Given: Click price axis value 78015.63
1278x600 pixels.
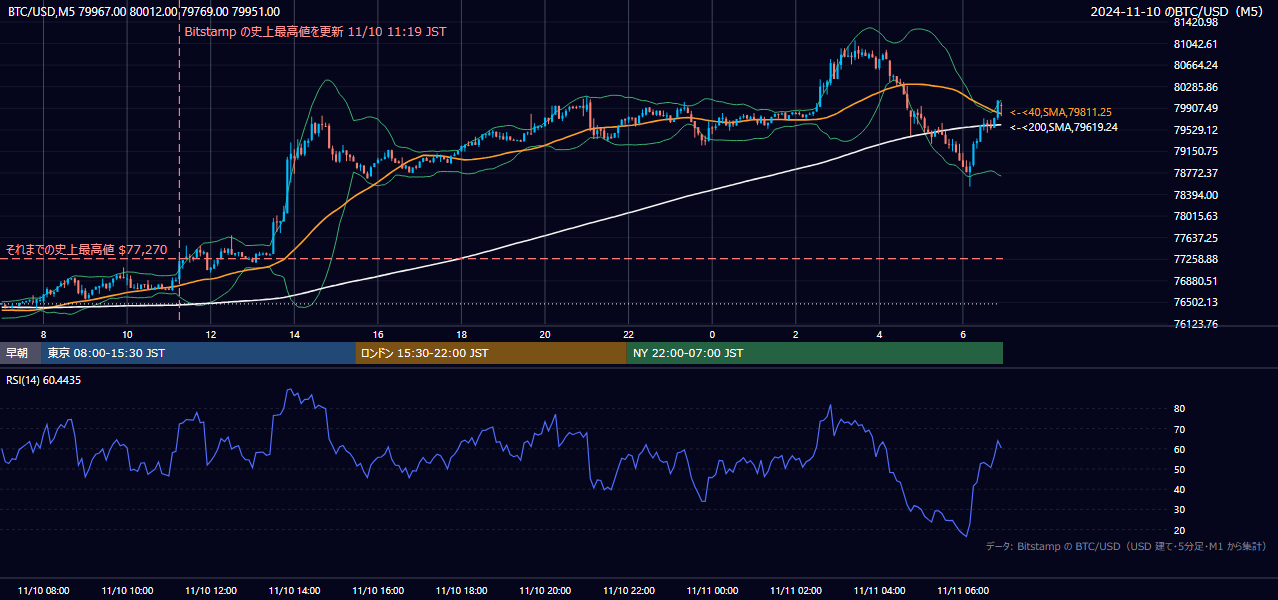Looking at the screenshot, I should tap(1196, 216).
